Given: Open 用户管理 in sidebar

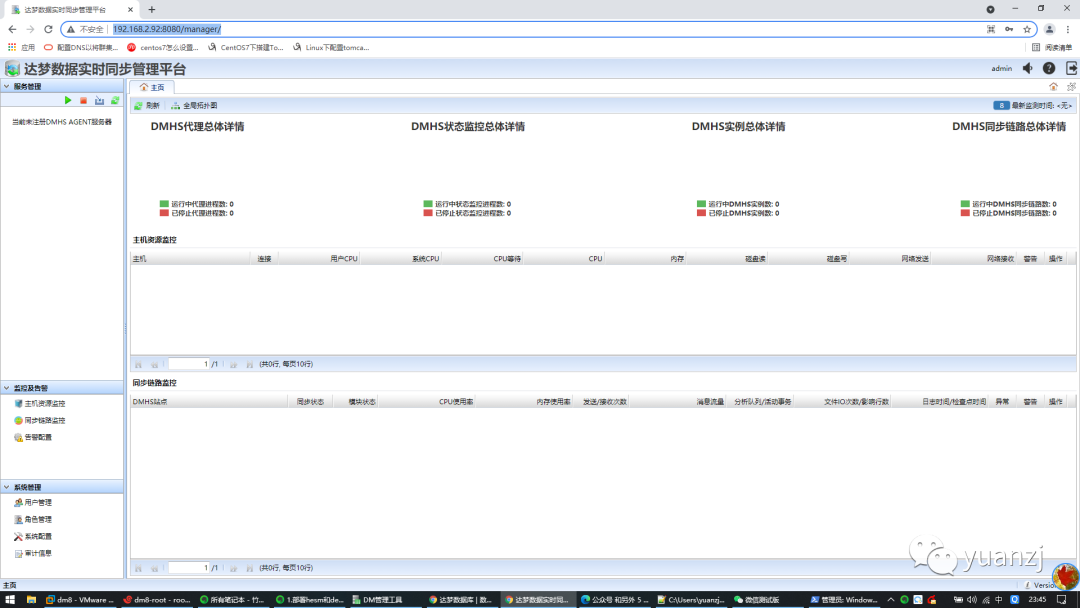Looking at the screenshot, I should pyautogui.click(x=33, y=503).
